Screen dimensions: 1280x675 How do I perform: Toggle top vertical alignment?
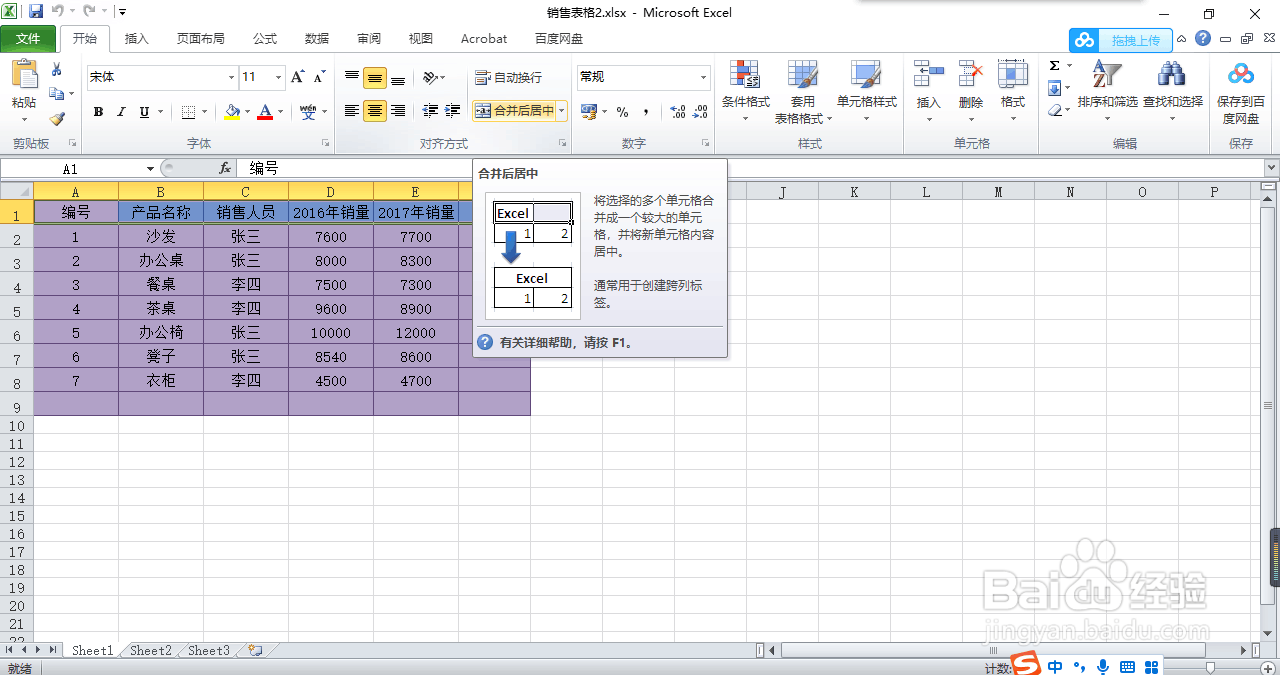pyautogui.click(x=352, y=77)
